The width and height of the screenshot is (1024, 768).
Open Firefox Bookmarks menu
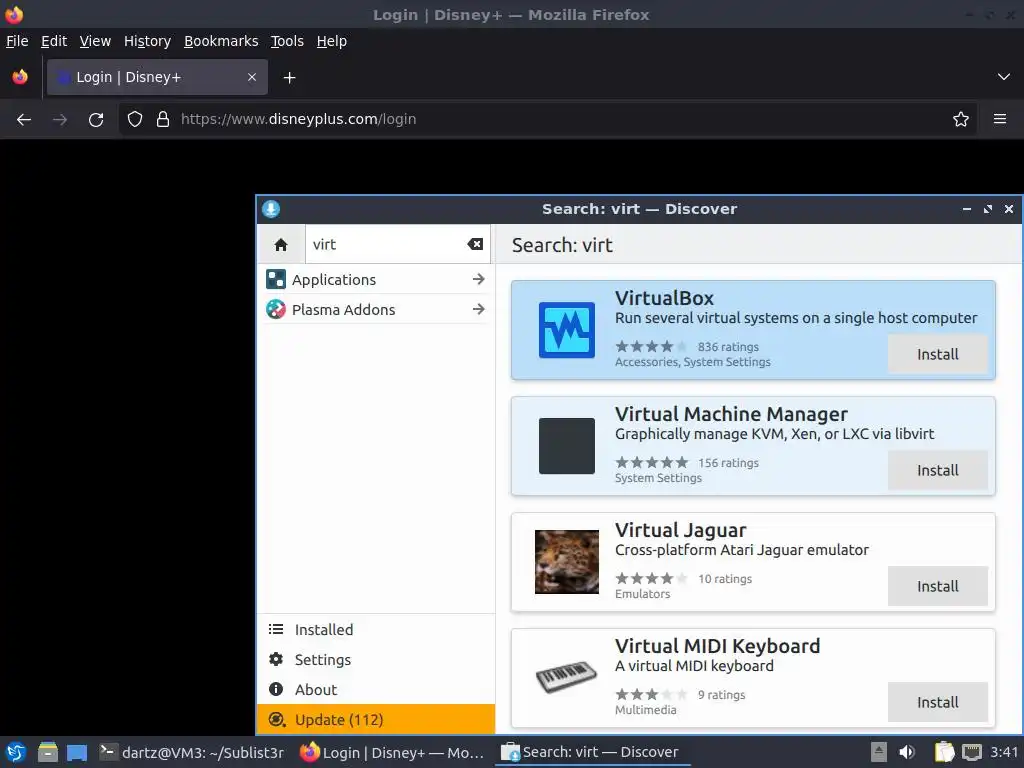point(221,41)
